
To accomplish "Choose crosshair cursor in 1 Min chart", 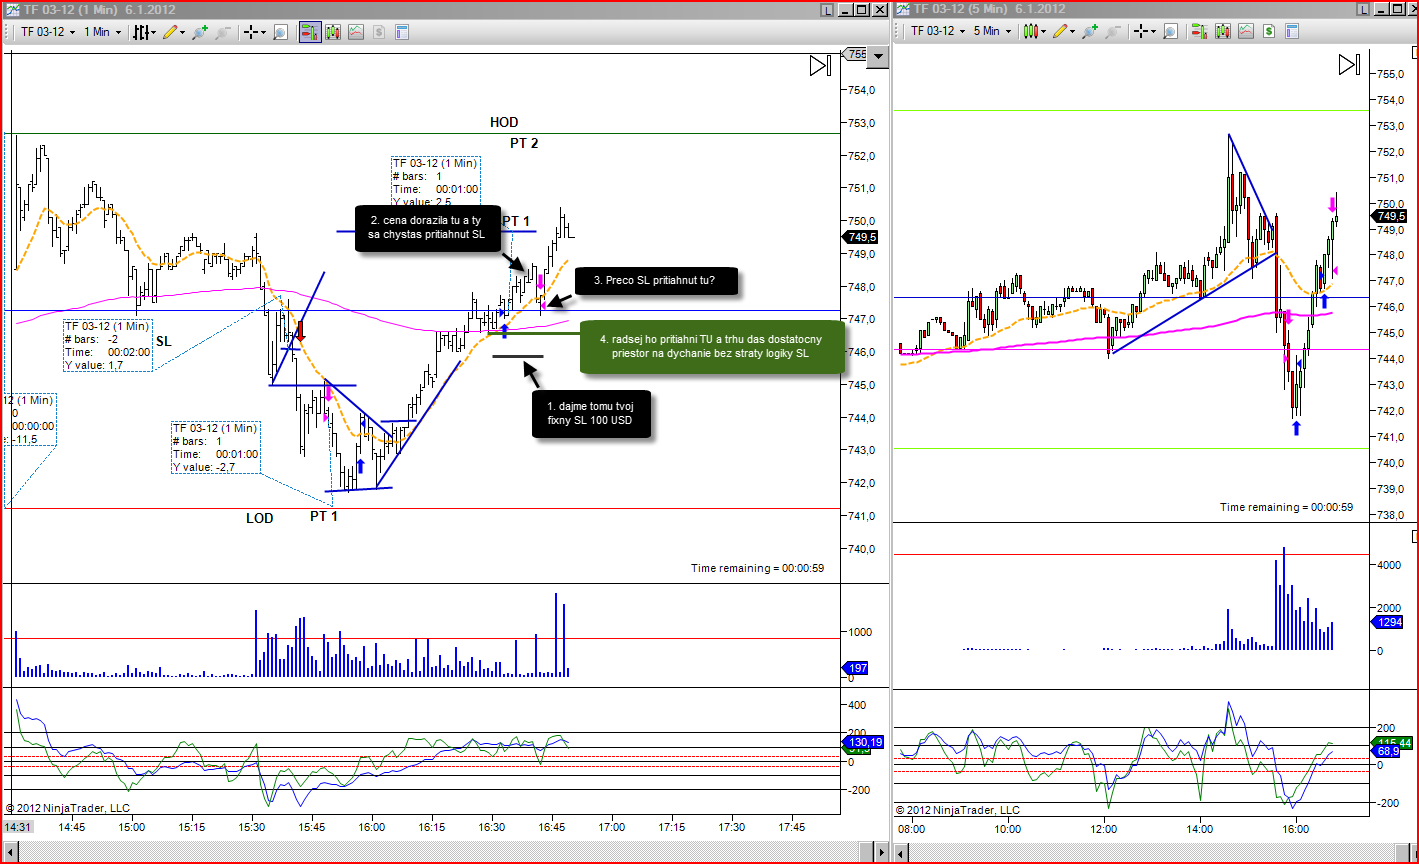I will click(250, 32).
